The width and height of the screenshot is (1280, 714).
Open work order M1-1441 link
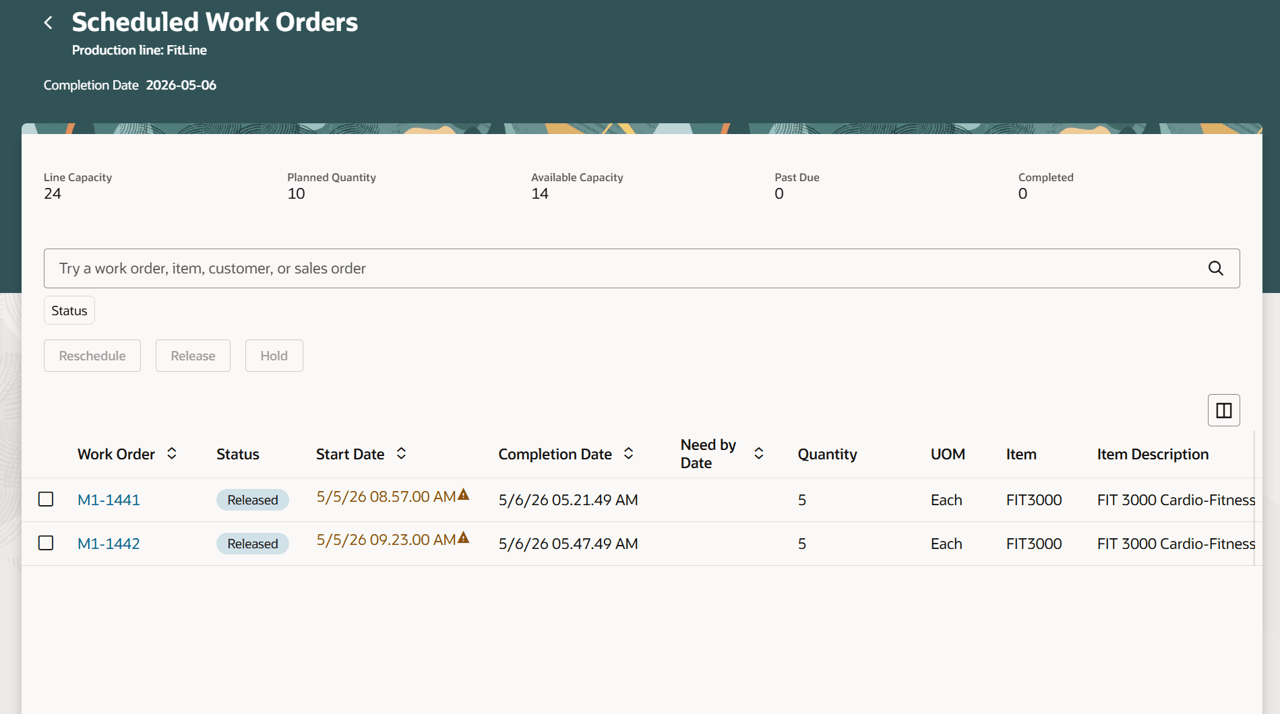[x=108, y=500]
